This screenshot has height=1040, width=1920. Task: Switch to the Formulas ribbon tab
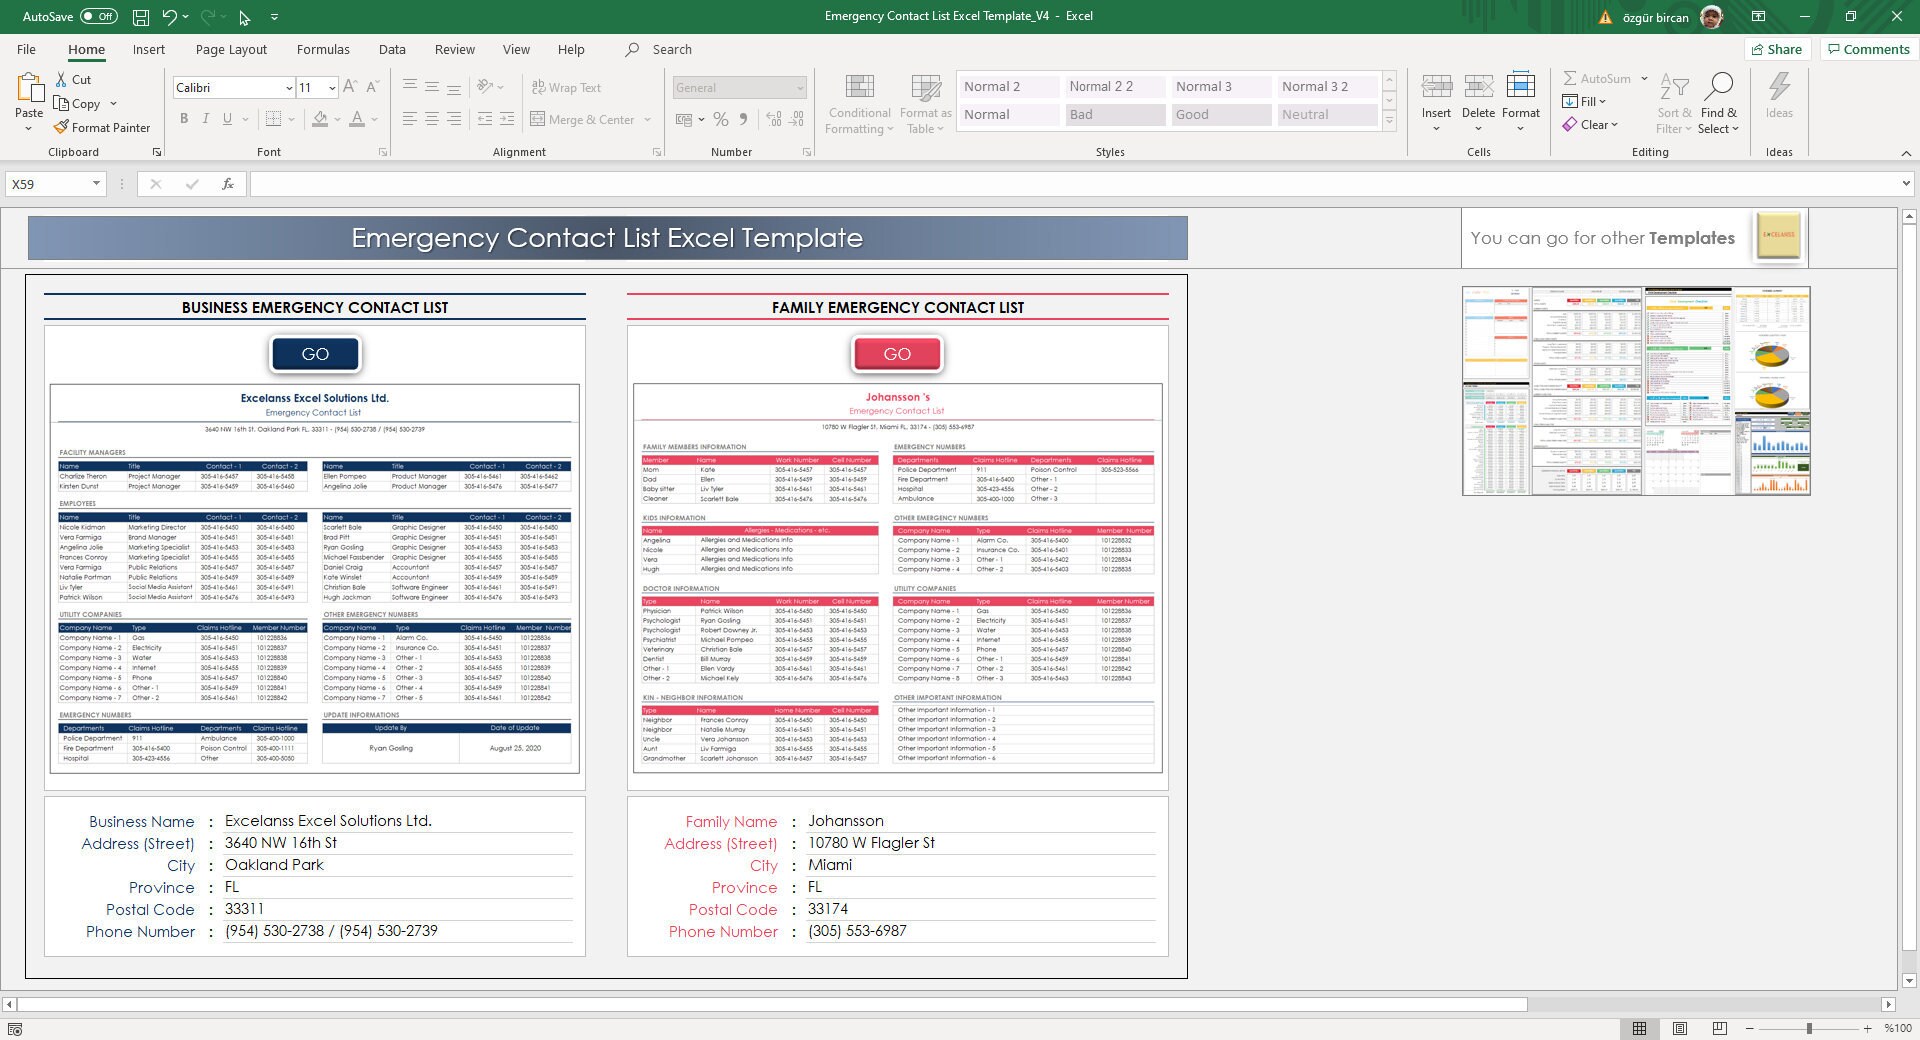pyautogui.click(x=323, y=49)
